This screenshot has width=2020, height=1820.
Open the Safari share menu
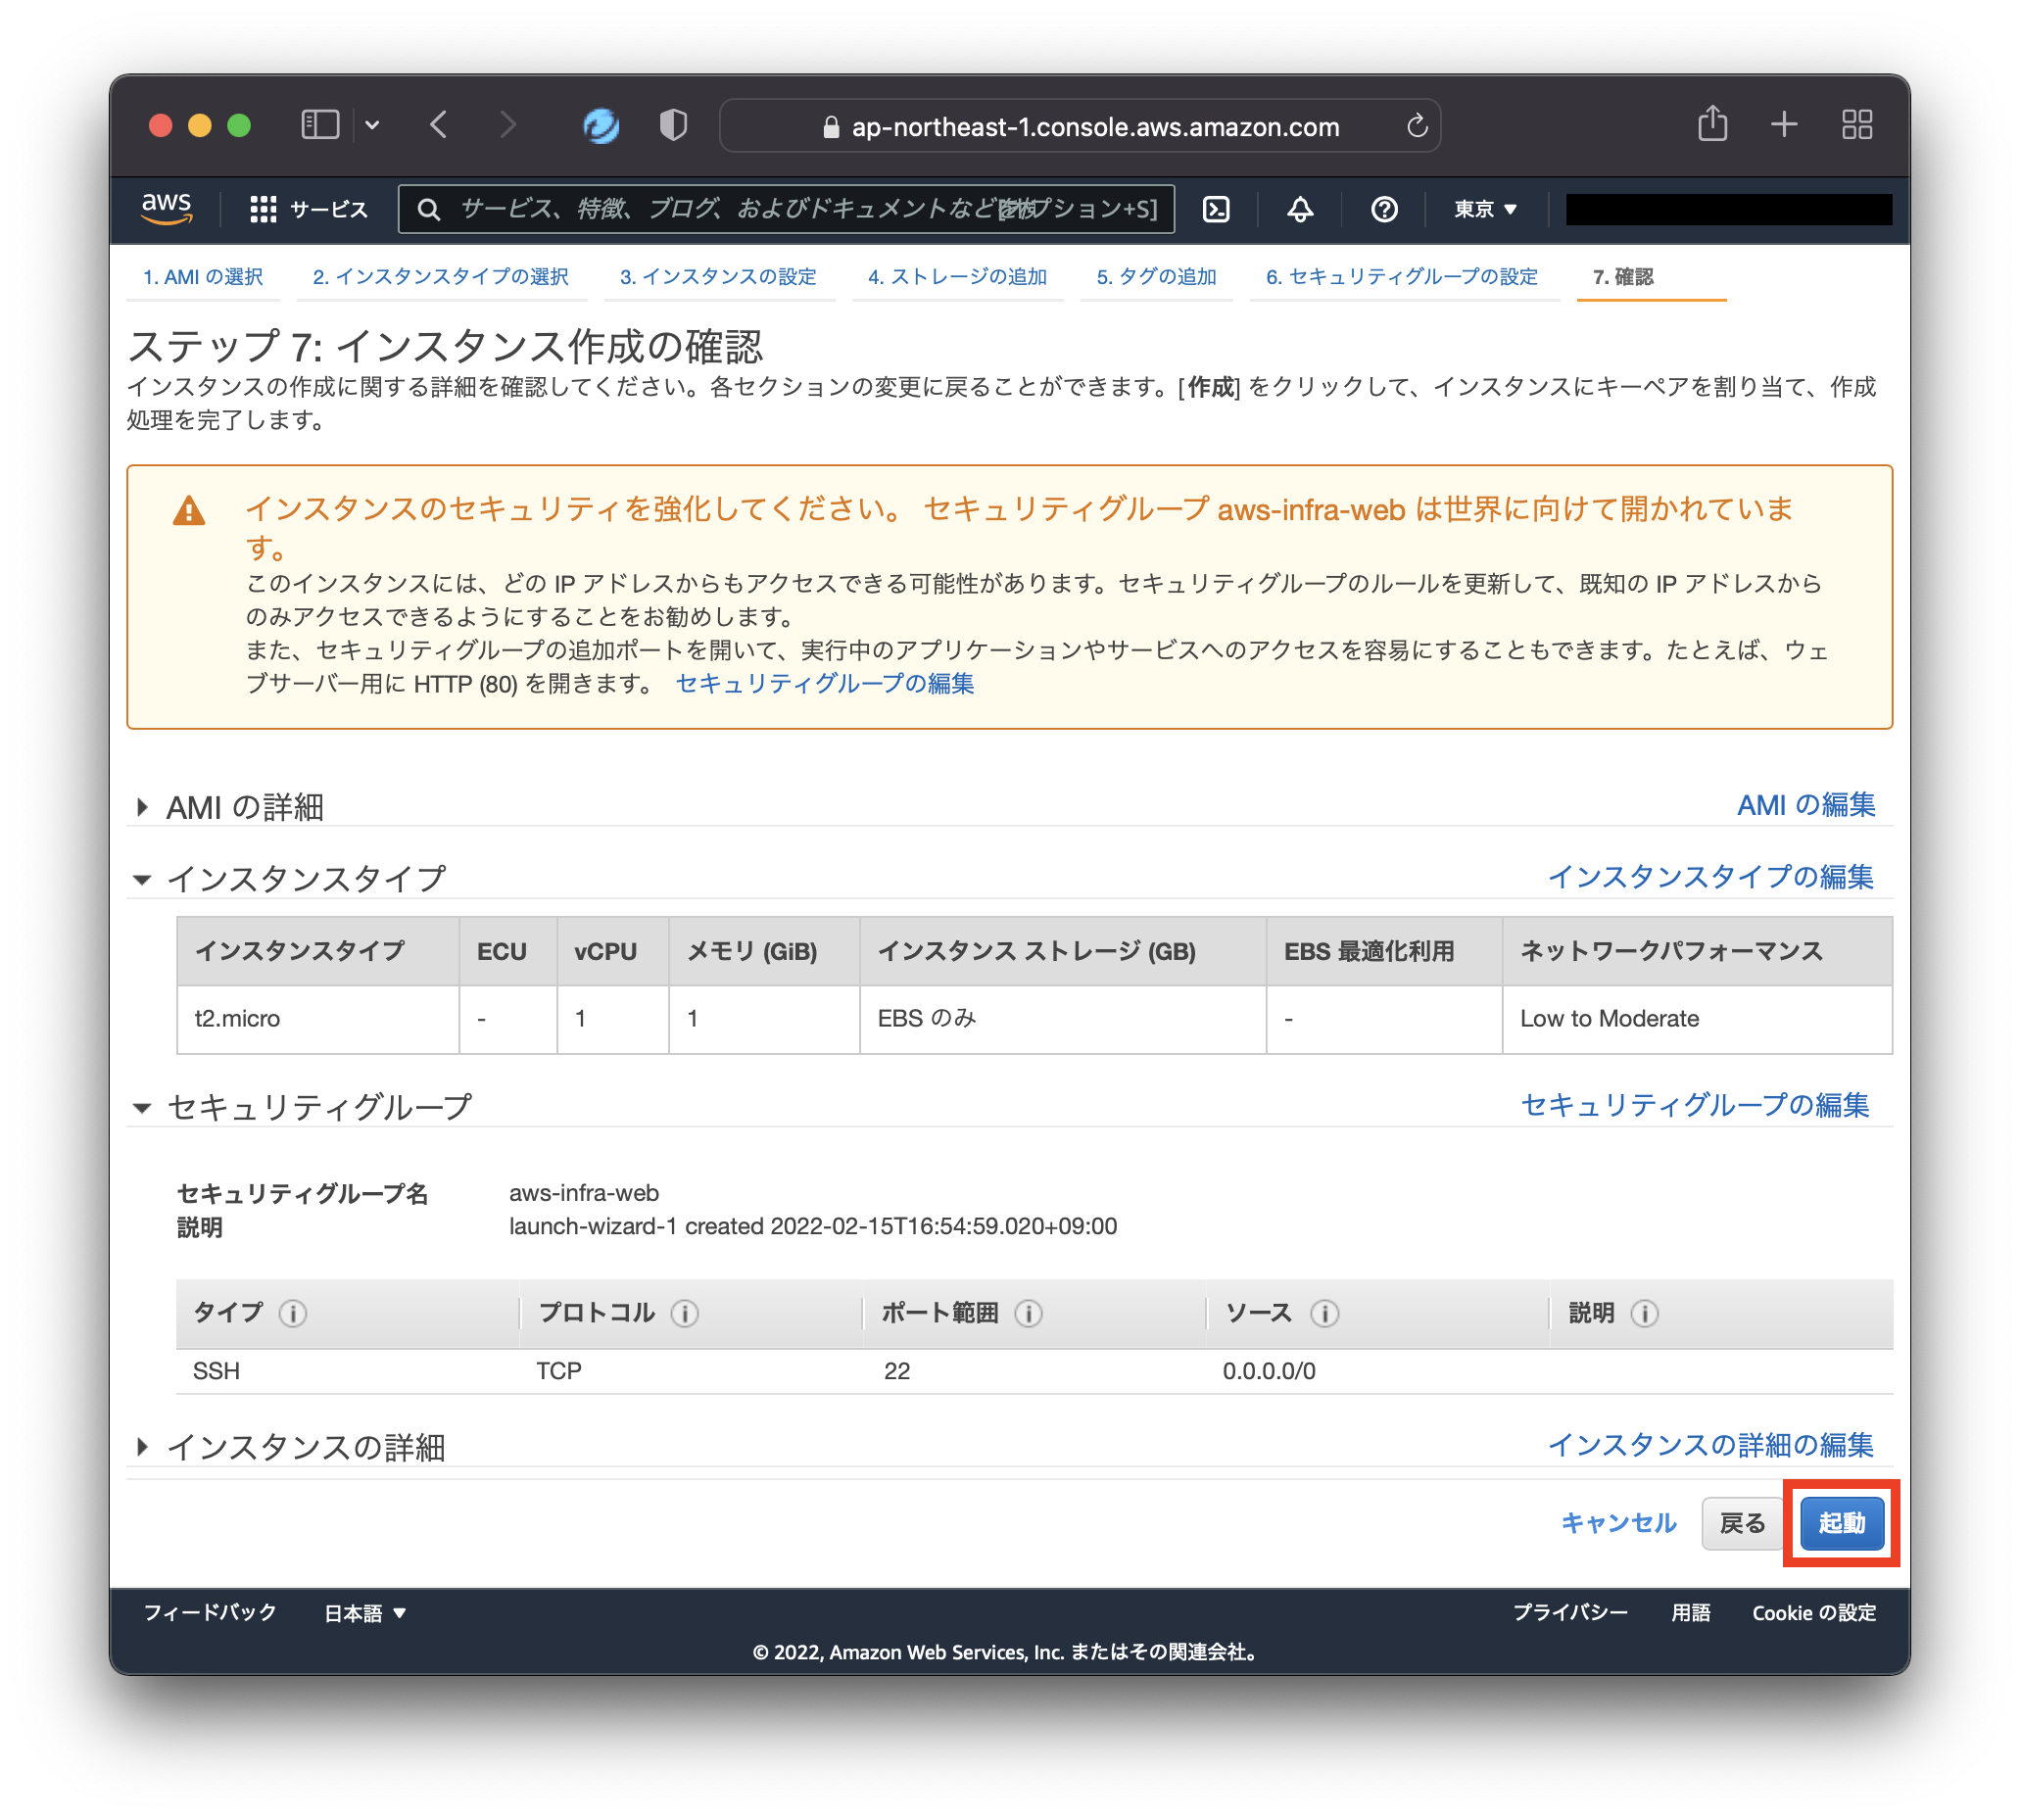[1712, 124]
